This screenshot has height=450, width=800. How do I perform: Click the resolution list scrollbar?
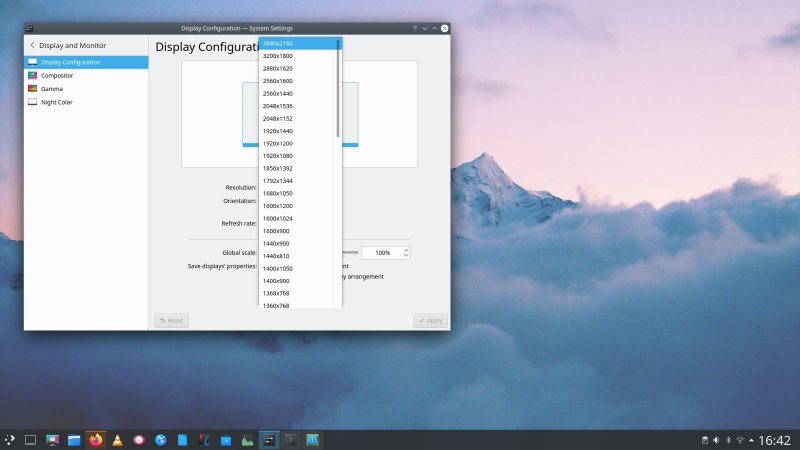coord(338,90)
